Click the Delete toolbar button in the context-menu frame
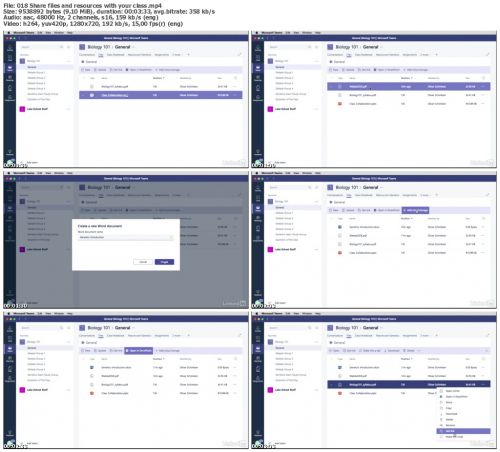 [409, 351]
